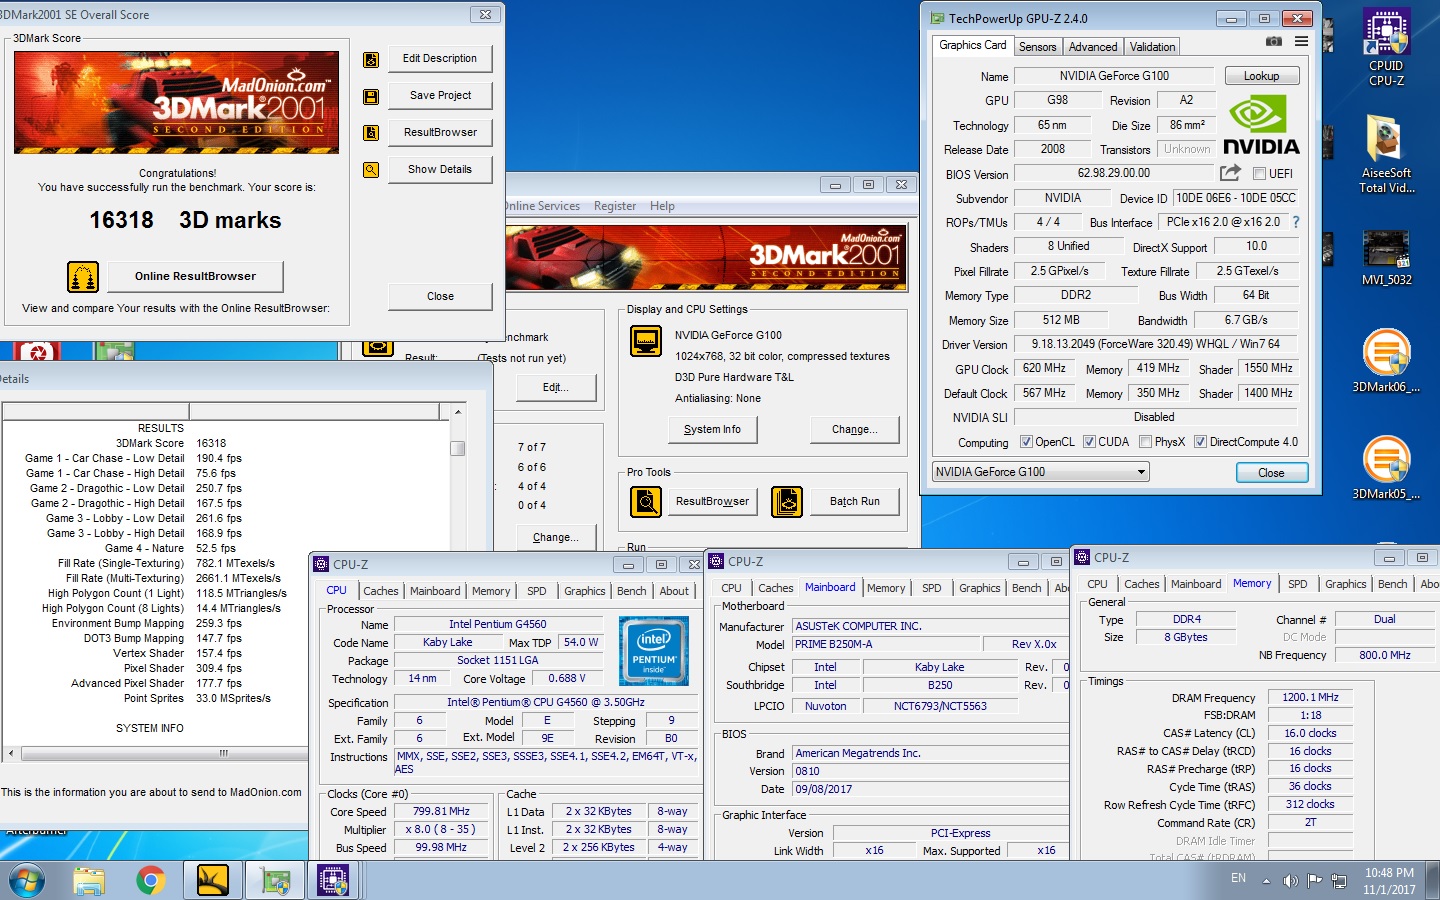Switch to the Sensors tab in GPU-Z
This screenshot has width=1440, height=900.
(1037, 47)
